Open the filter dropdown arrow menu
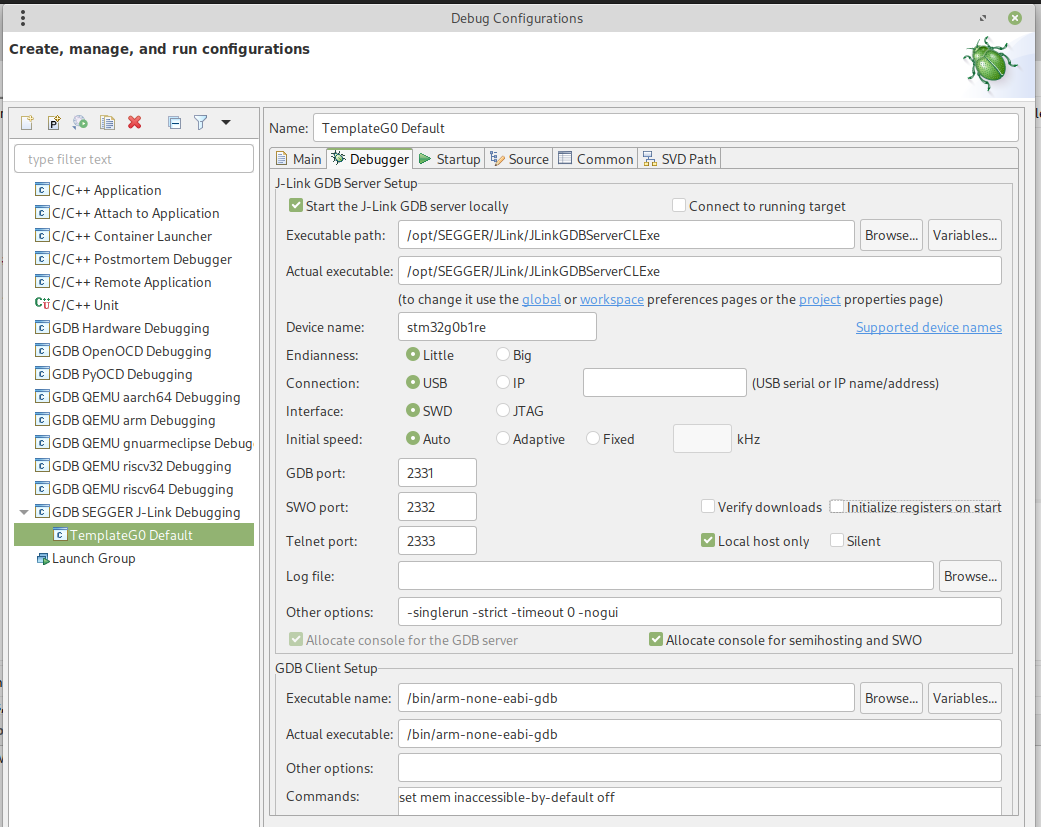The height and width of the screenshot is (827, 1041). [226, 122]
